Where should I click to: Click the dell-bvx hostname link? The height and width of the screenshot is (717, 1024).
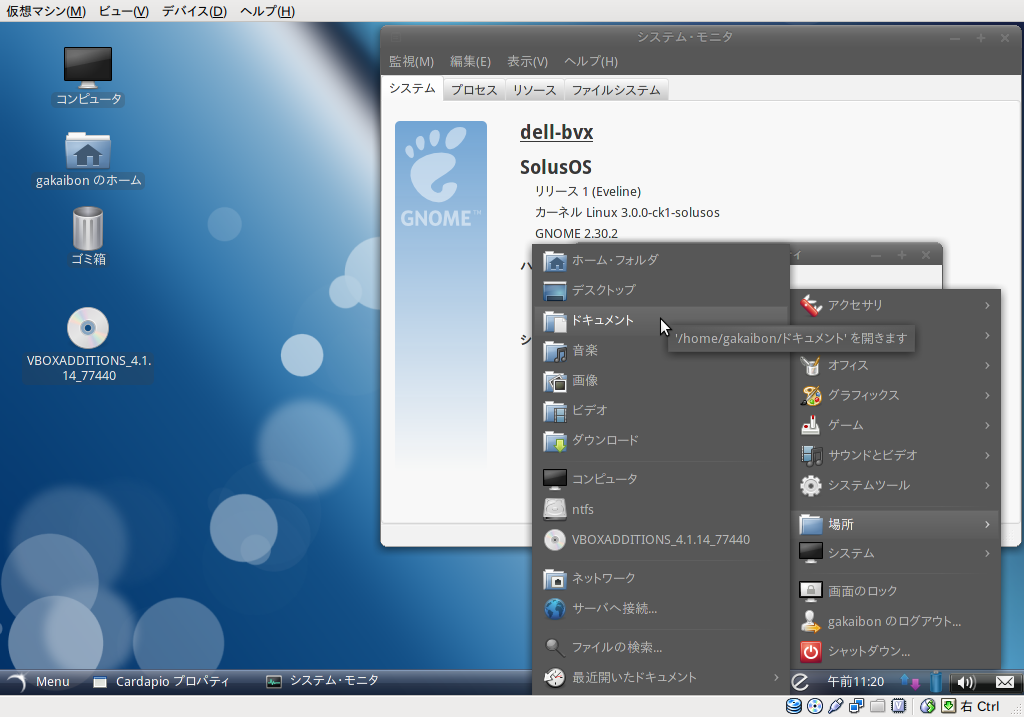pyautogui.click(x=554, y=132)
